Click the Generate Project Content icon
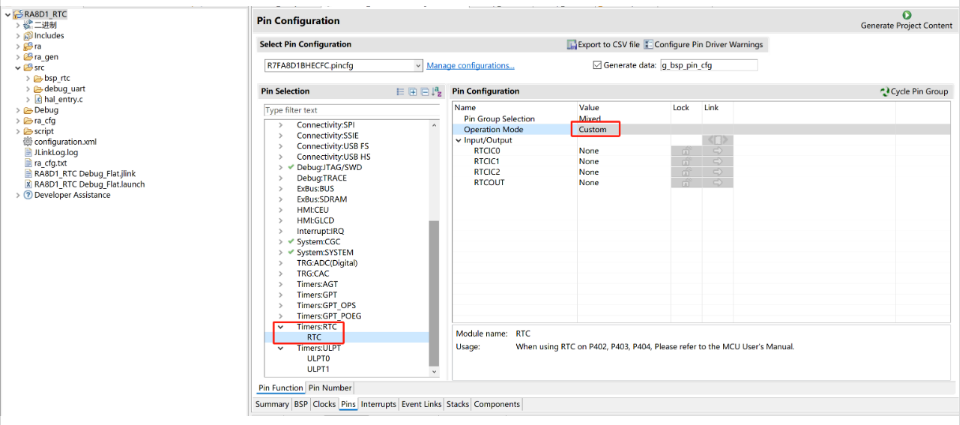Viewport: 960px width, 425px height. click(906, 15)
